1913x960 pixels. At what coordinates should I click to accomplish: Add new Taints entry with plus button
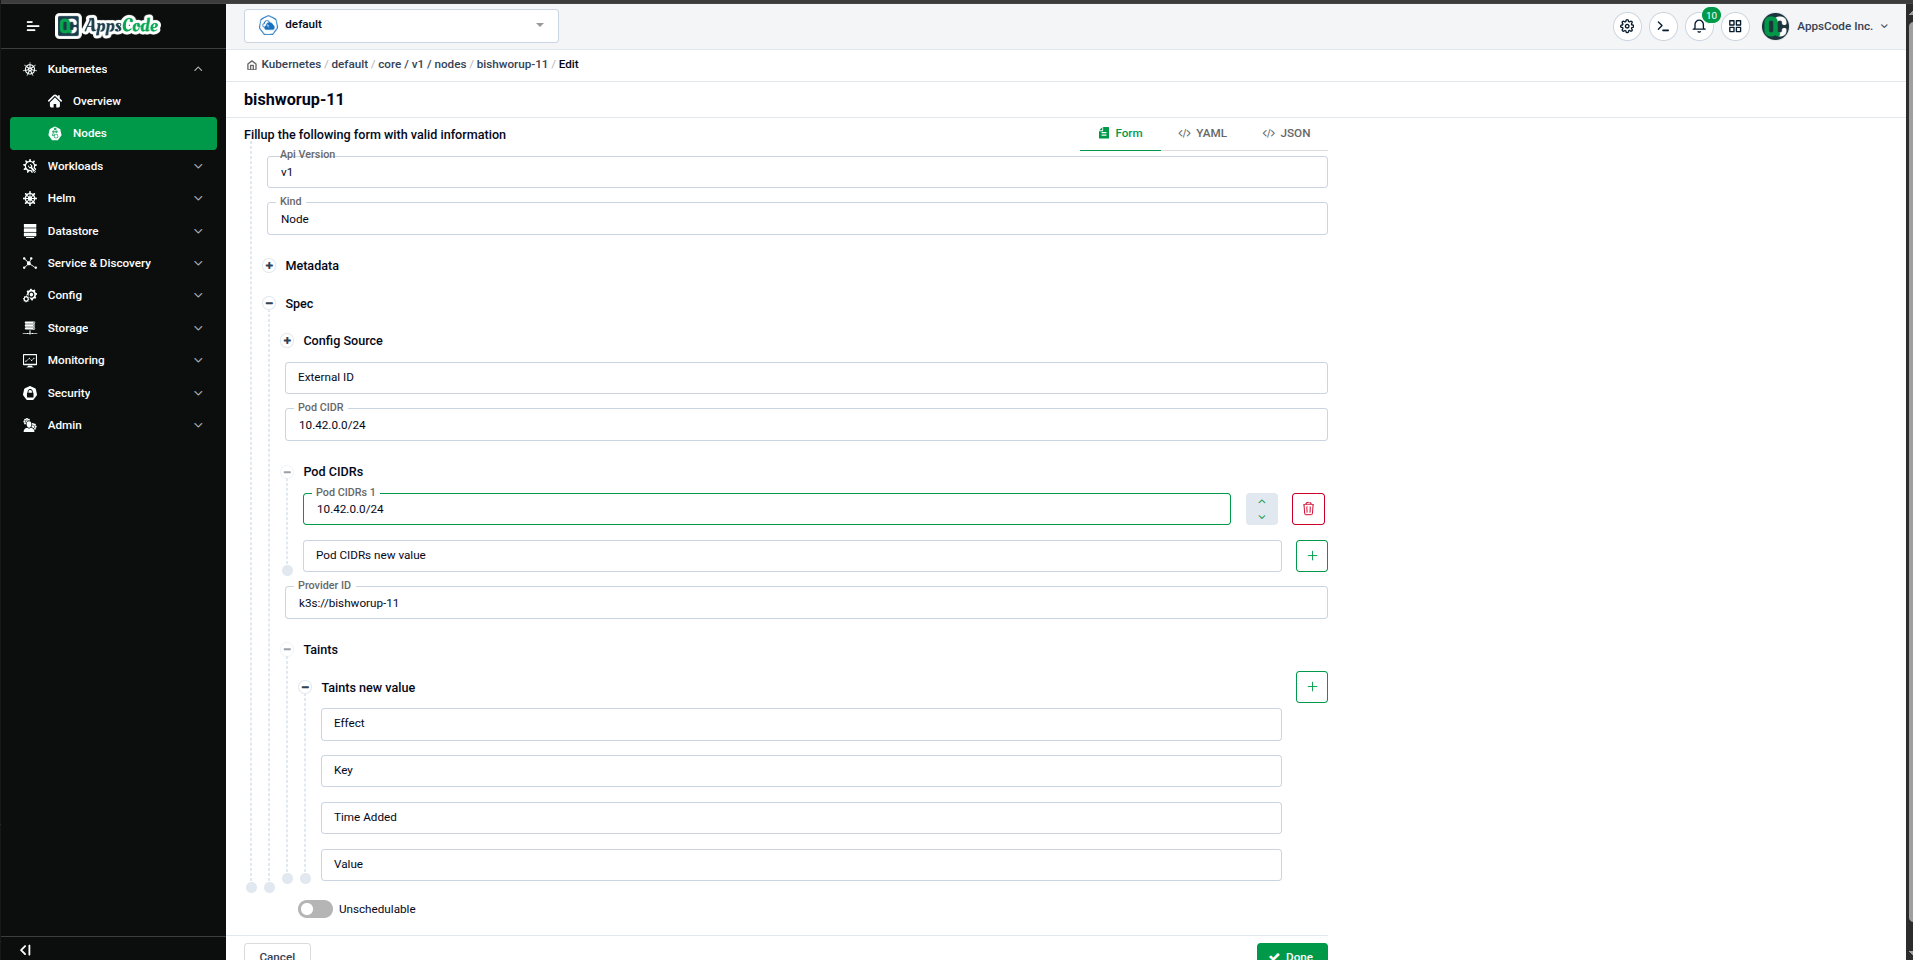click(1311, 687)
